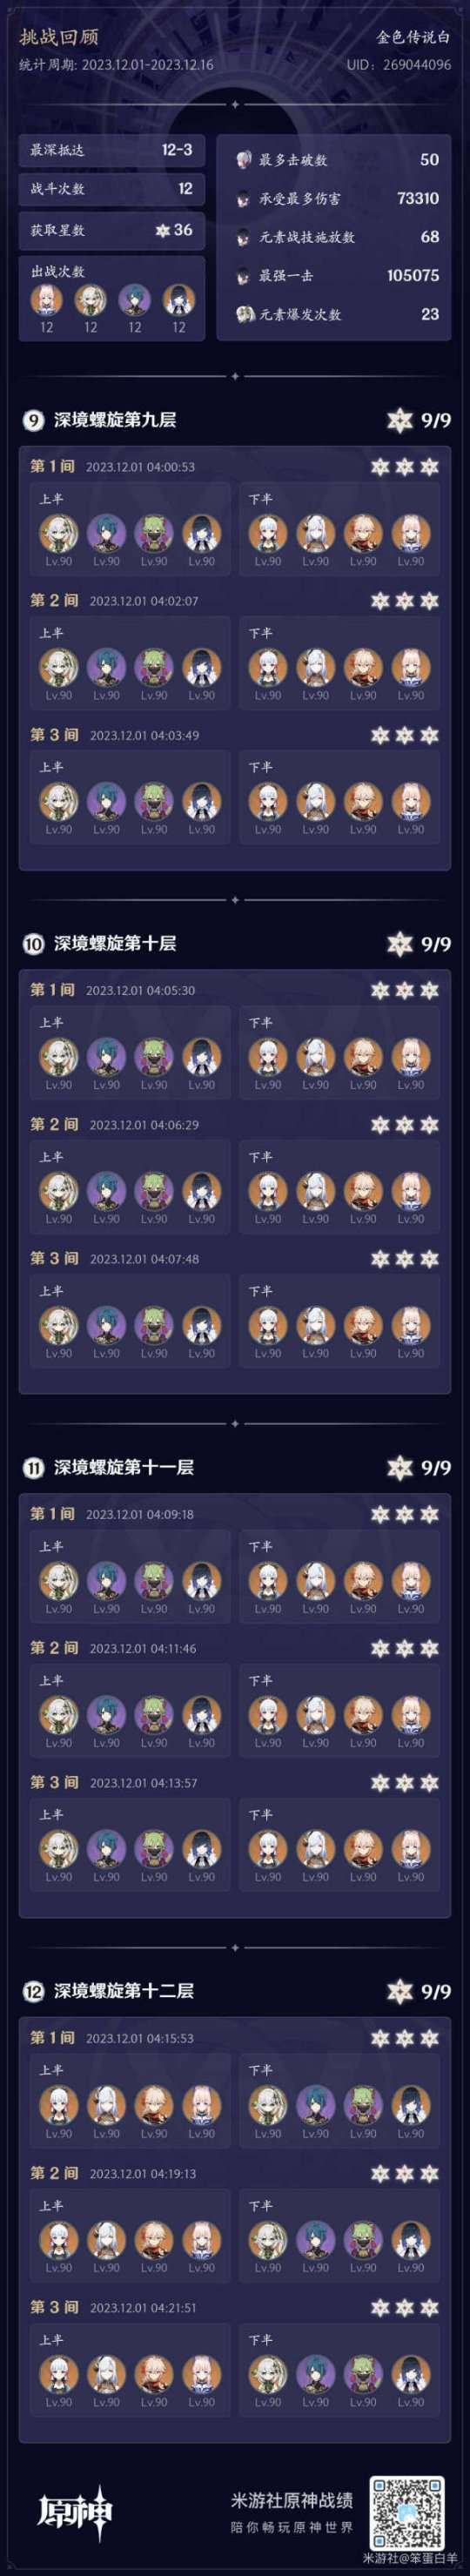Click the large star icon beside floor 10's 9/9

pos(399,943)
